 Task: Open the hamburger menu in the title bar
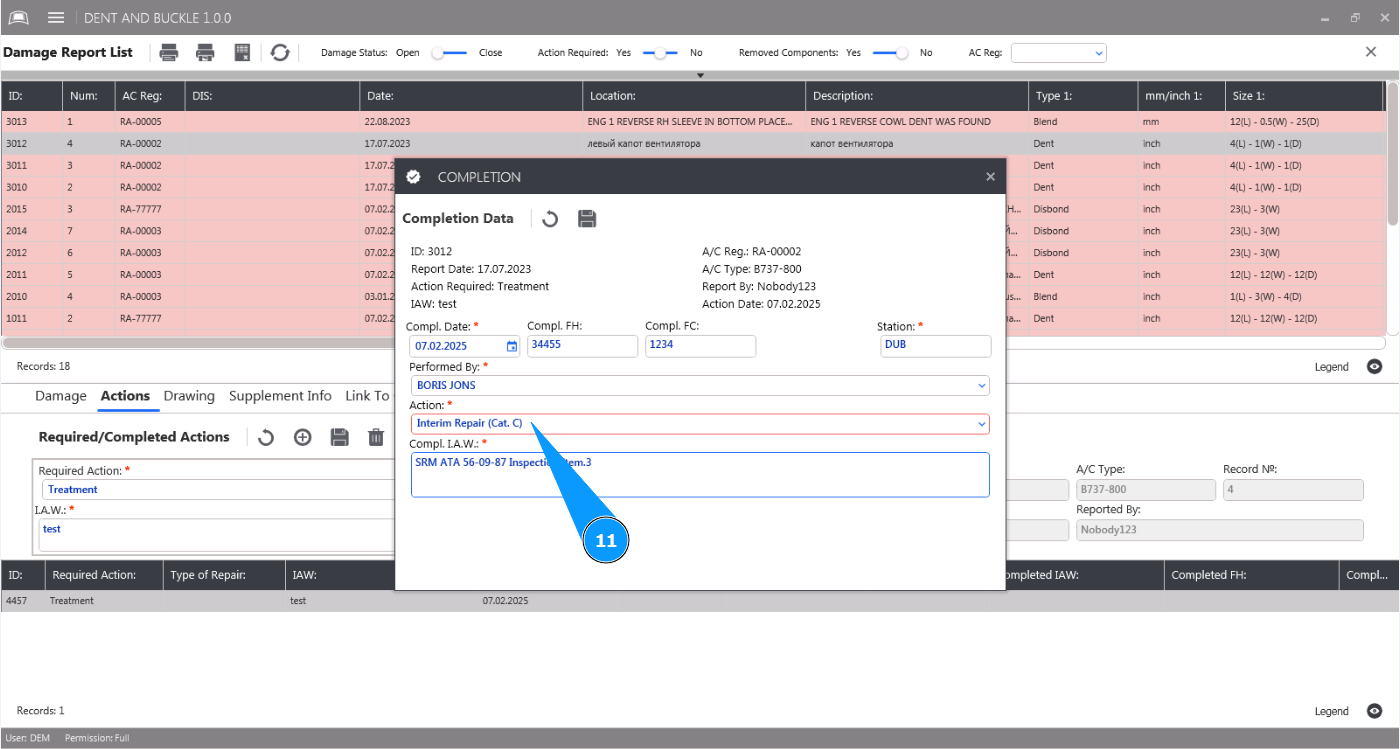point(56,18)
